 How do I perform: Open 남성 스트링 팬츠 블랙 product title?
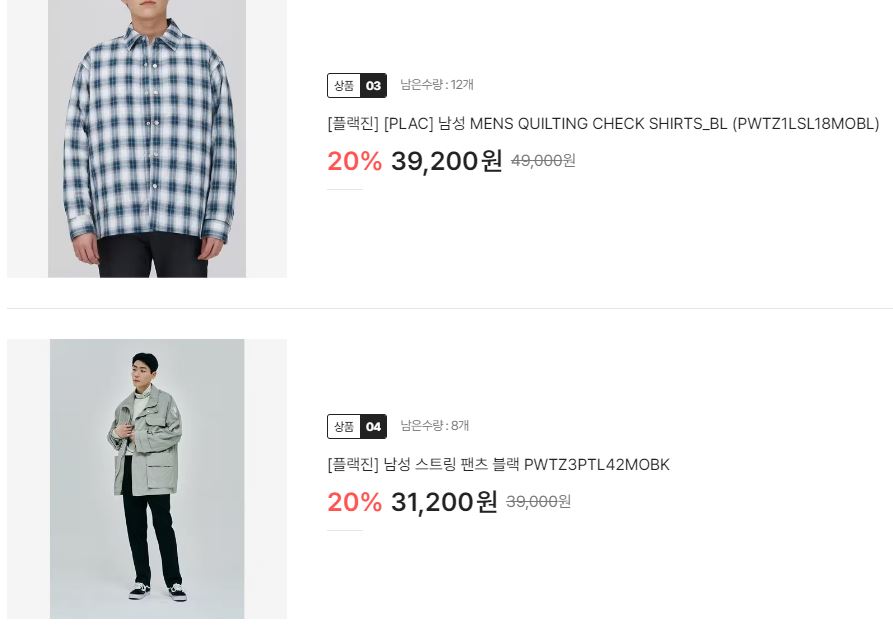click(x=498, y=464)
